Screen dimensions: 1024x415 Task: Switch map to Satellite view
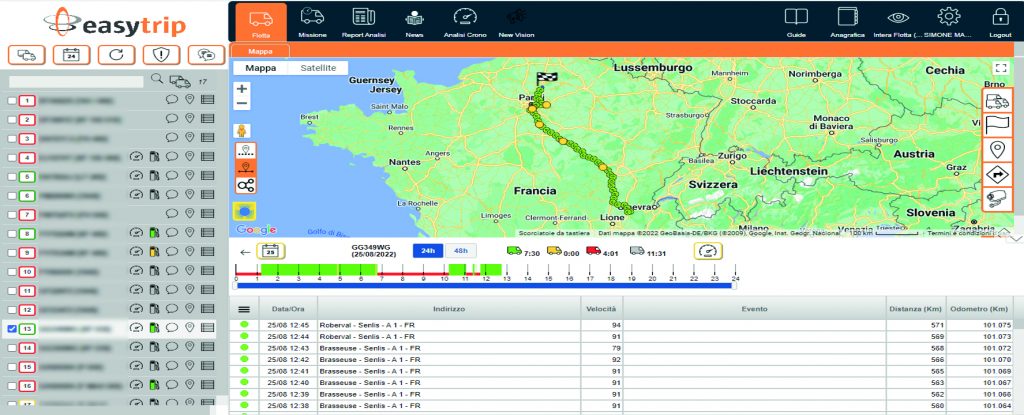pos(324,68)
